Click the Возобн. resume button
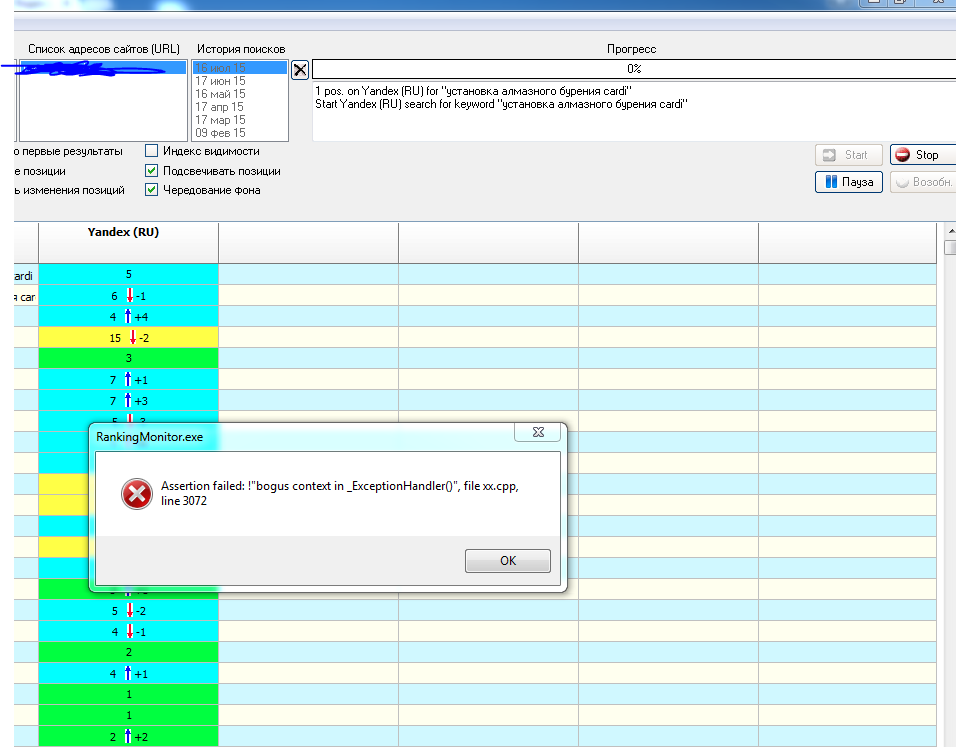Screen dimensions: 956x747 pos(922,182)
